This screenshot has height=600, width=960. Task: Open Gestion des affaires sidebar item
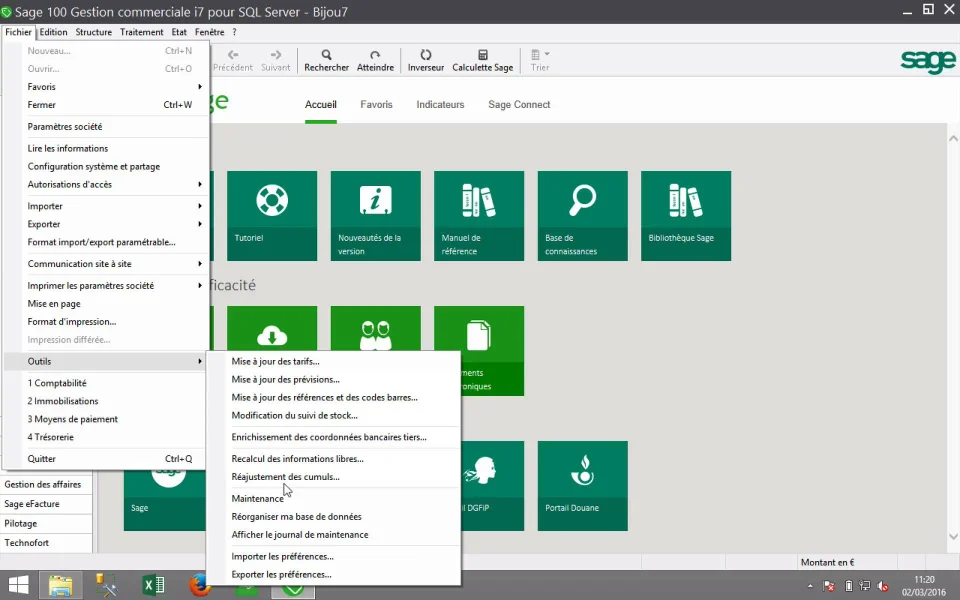click(46, 484)
